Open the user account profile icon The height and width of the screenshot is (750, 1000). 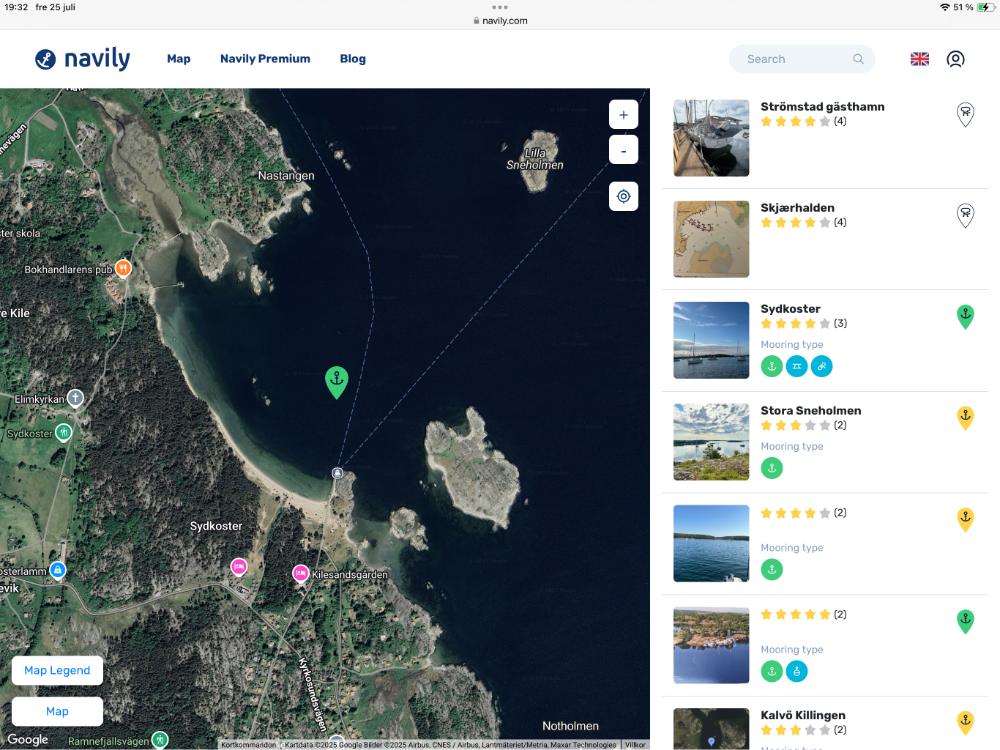tap(955, 59)
